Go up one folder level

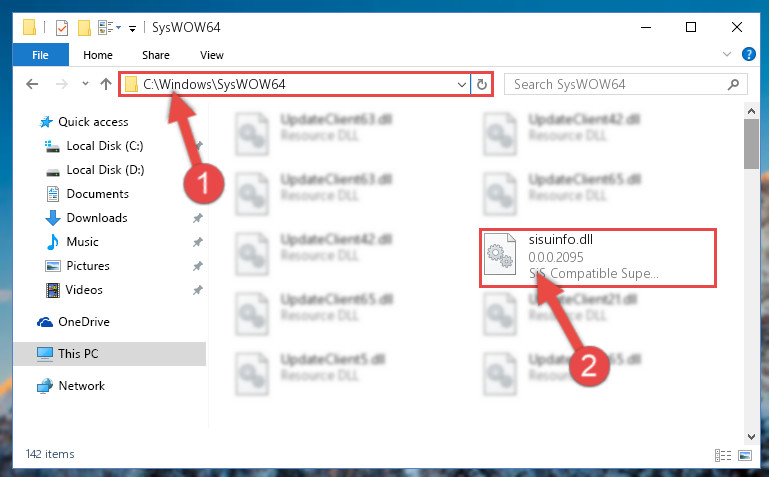(x=105, y=84)
